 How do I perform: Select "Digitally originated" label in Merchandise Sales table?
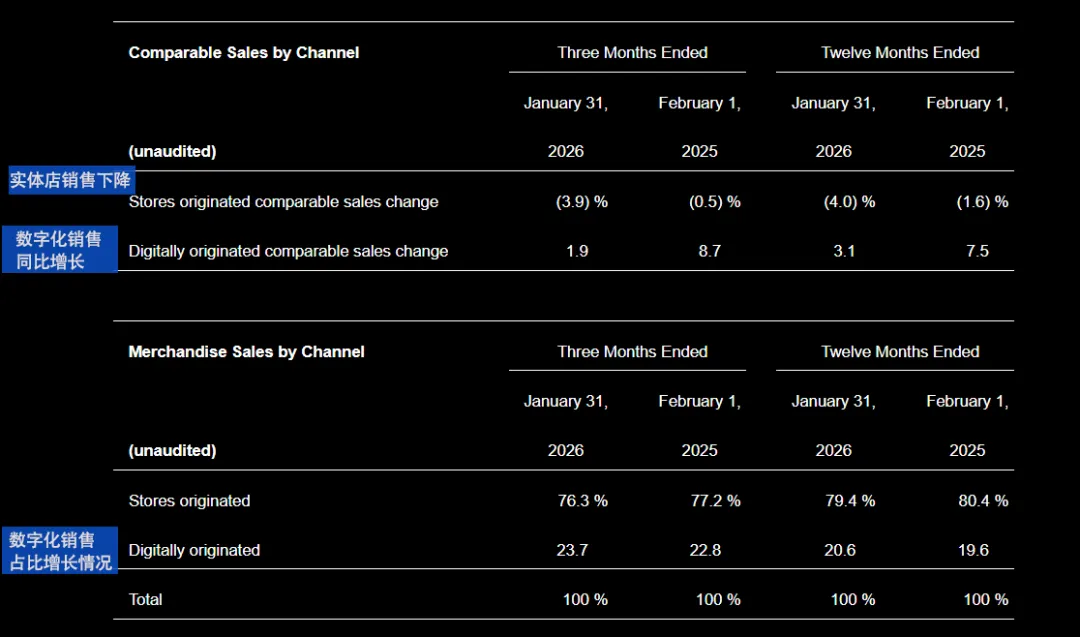194,550
